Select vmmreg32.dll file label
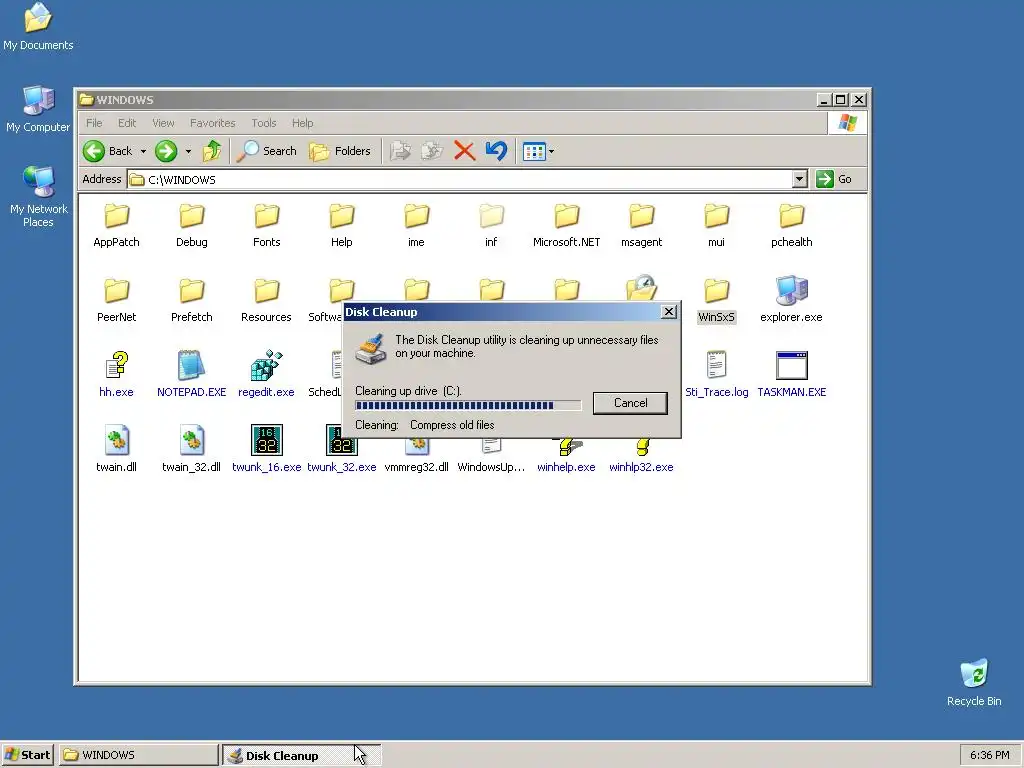This screenshot has height=768, width=1024. tap(417, 467)
